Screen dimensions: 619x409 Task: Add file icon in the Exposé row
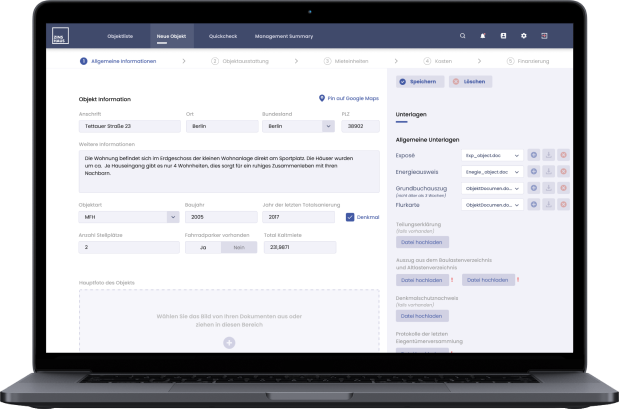[x=534, y=155]
